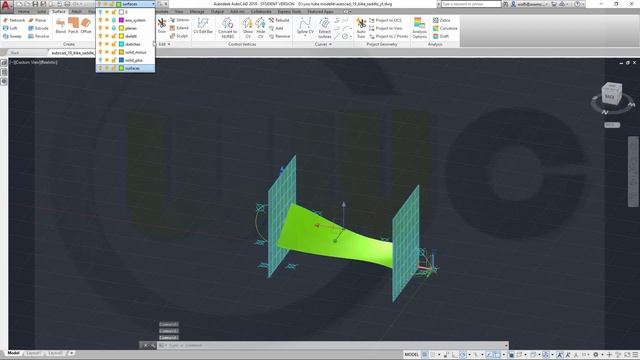This screenshot has width=640, height=360.
Task: Click the Hide CV tool
Action: [x=260, y=28]
